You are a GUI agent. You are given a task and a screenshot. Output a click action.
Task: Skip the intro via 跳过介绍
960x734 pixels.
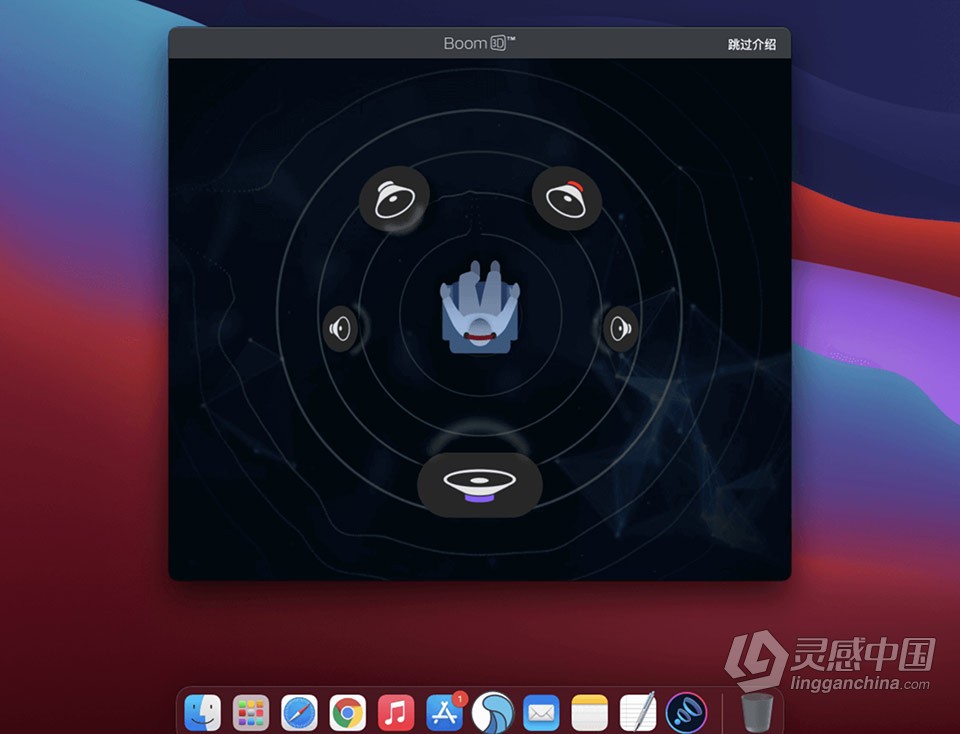point(752,44)
